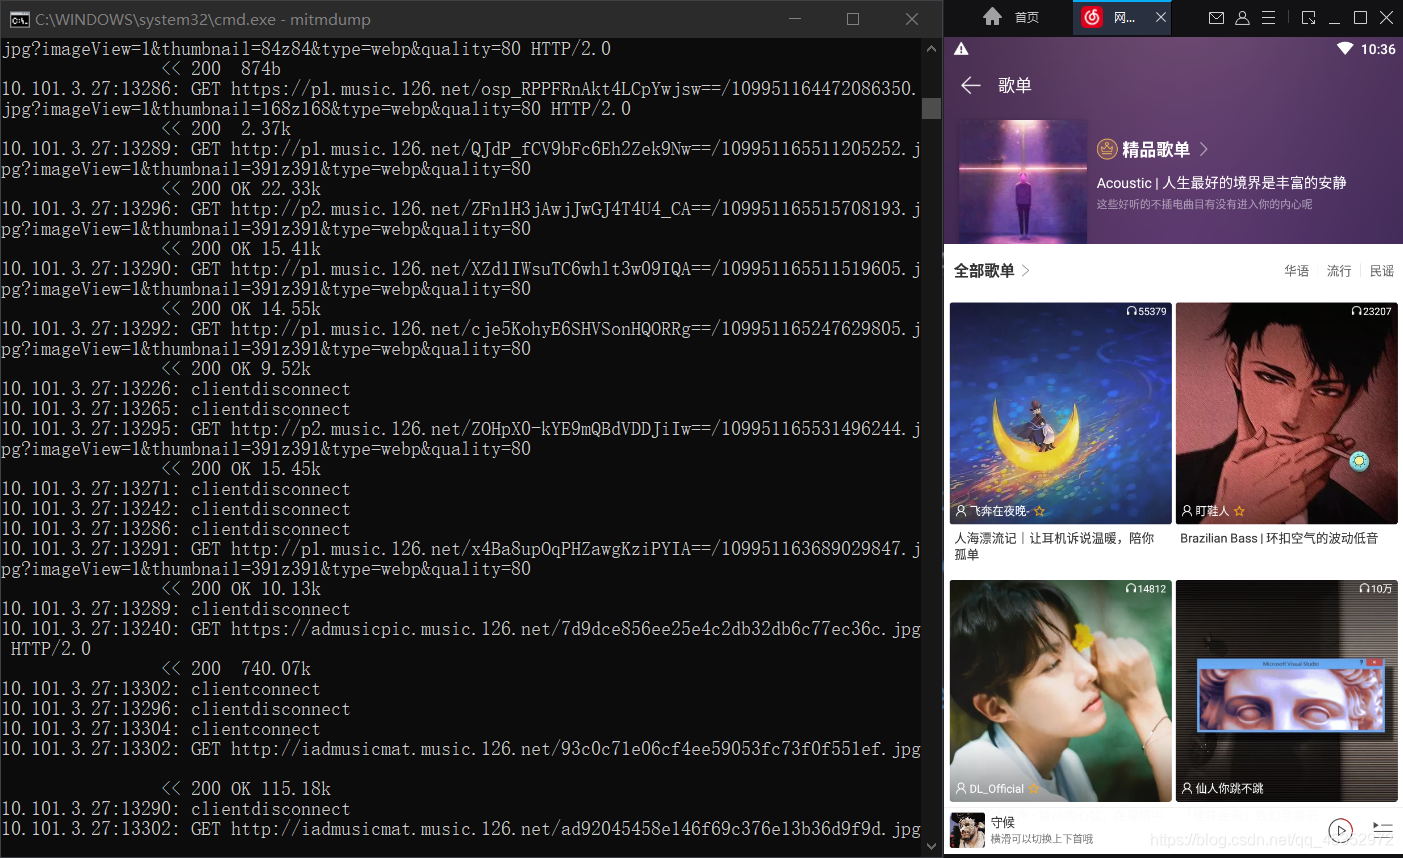Play the current song in mini player
1403x858 pixels.
1340,829
